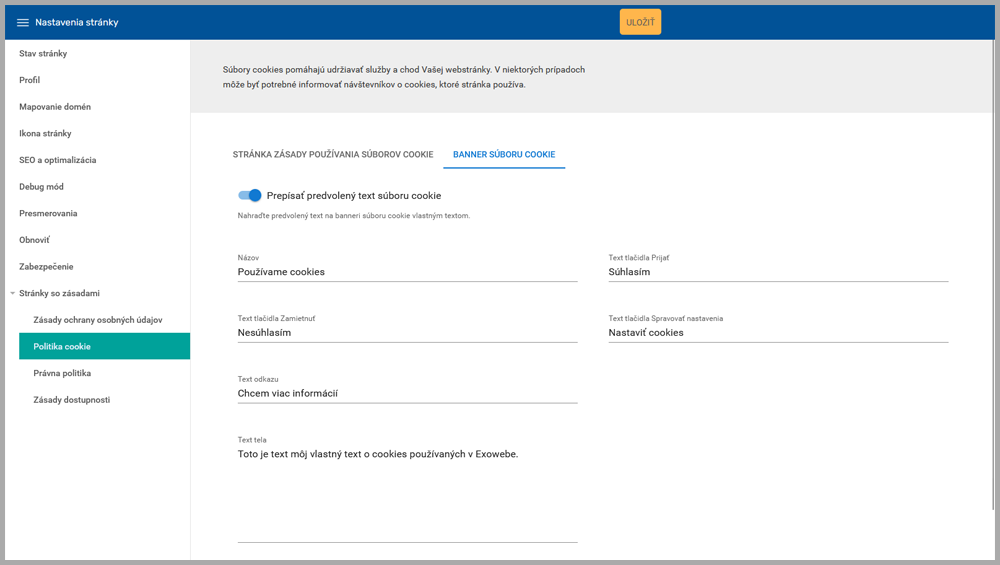Click the Text tlačidla Zamietnuť field
The width and height of the screenshot is (1000, 565).
tap(407, 333)
